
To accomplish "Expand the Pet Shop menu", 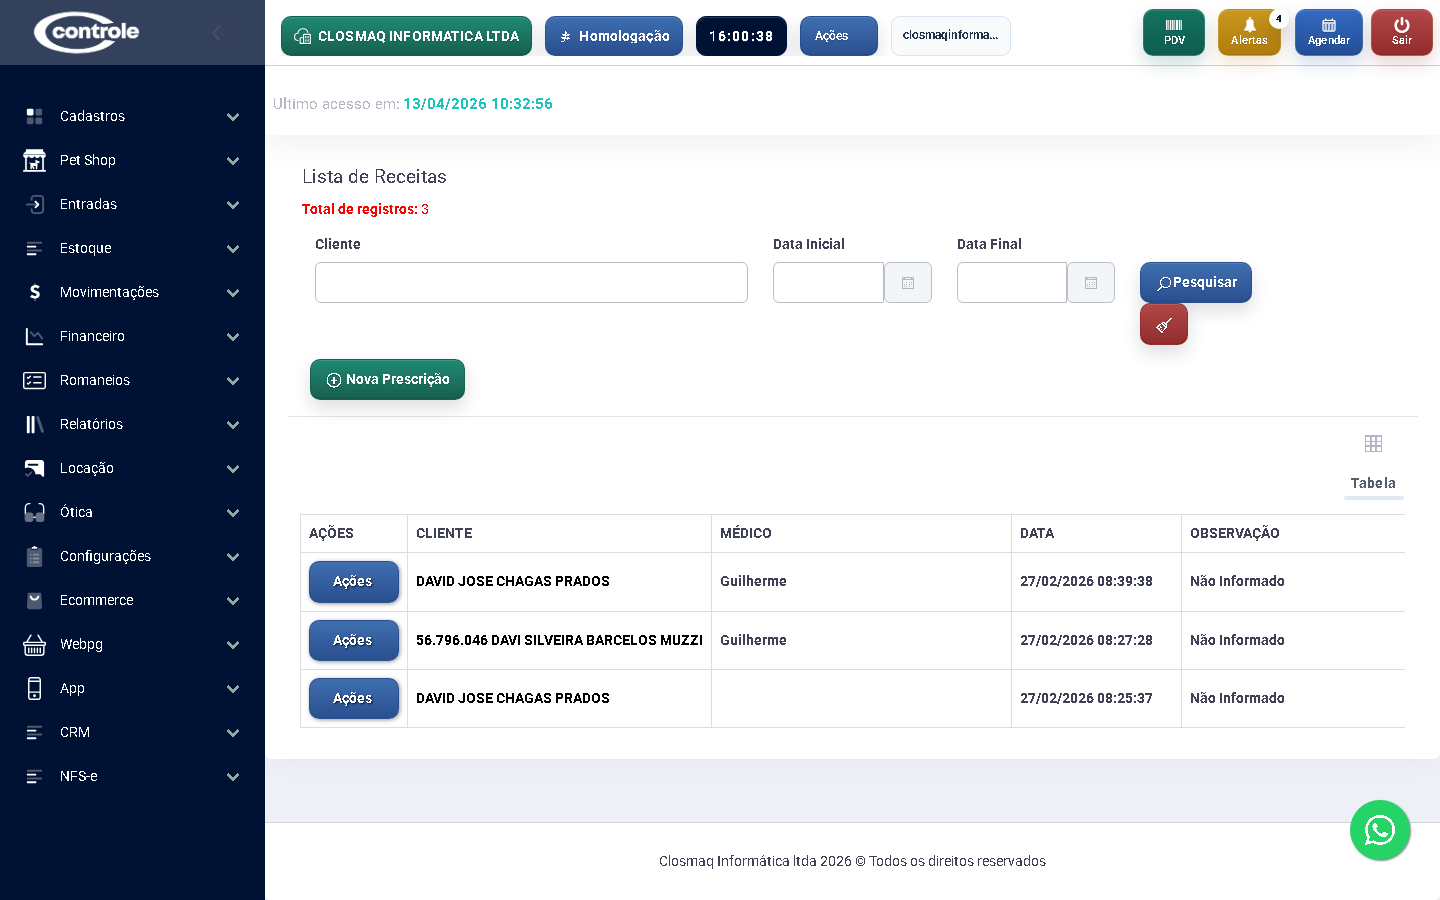I will (132, 160).
